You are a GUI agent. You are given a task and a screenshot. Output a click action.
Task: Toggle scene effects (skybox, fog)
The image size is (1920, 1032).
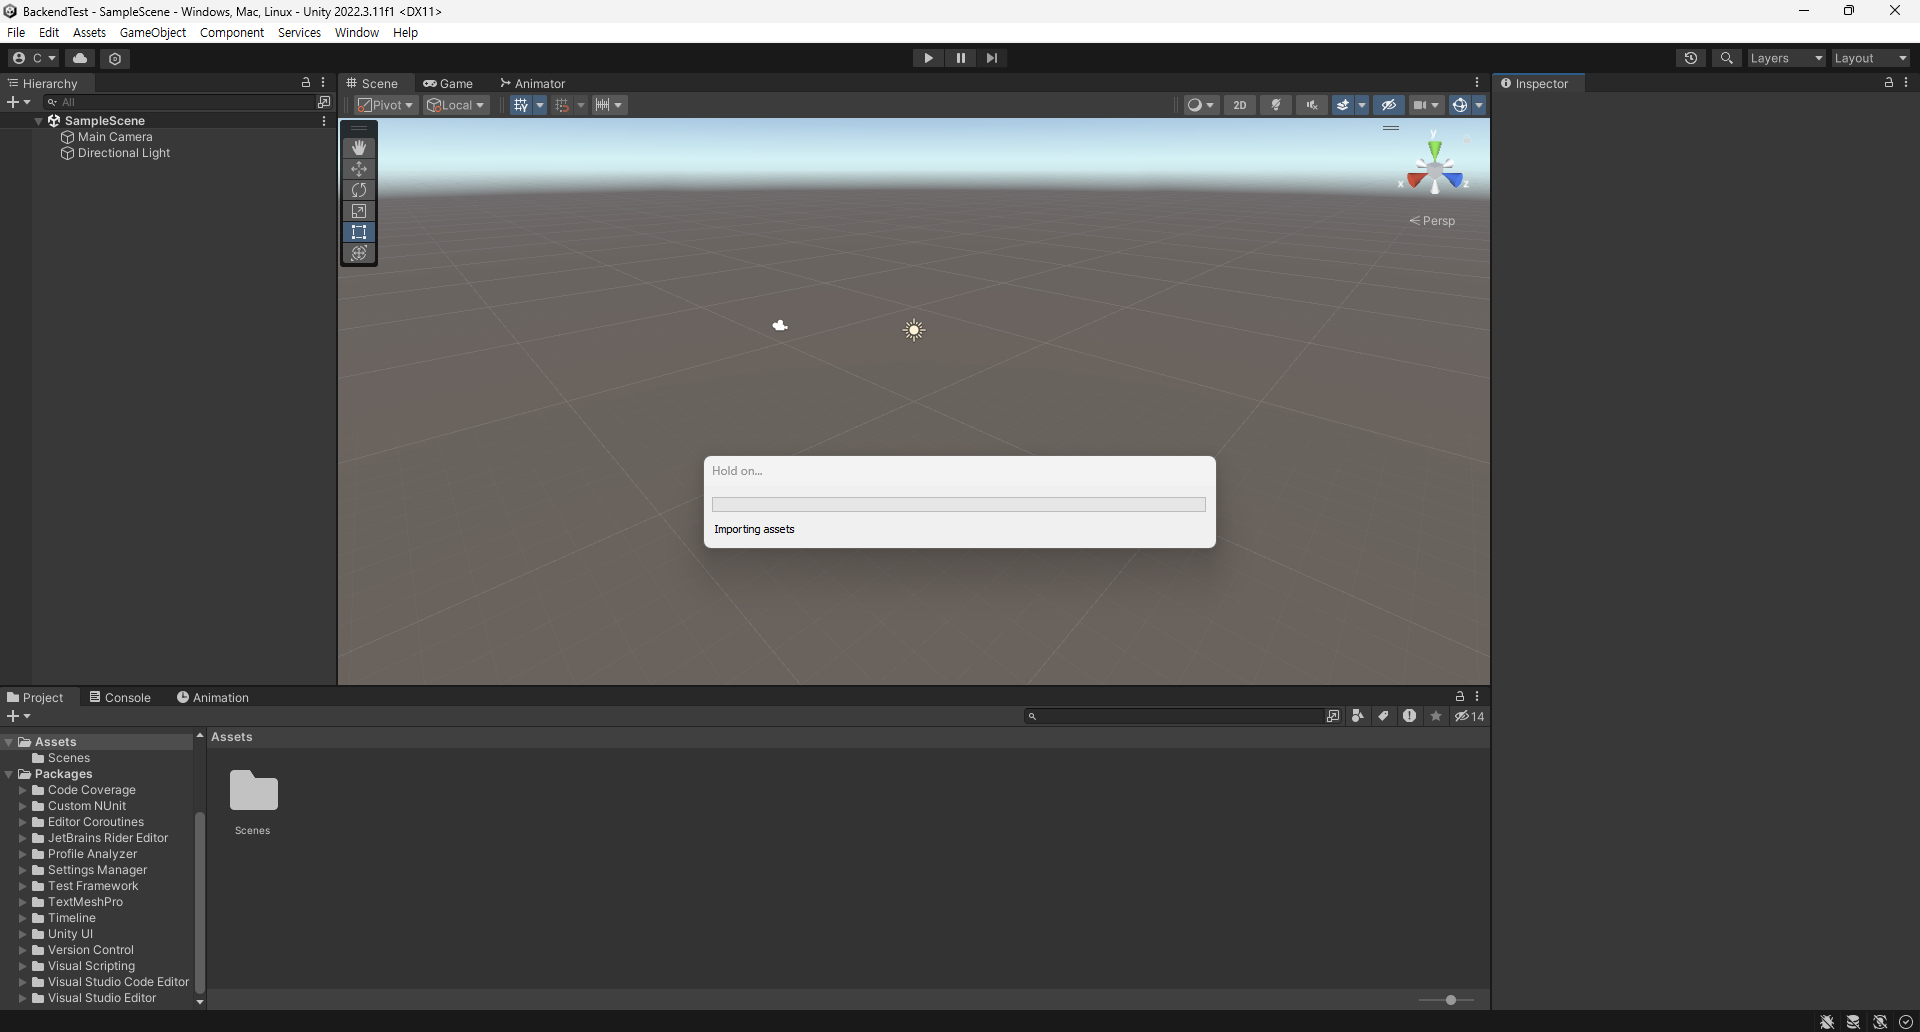coord(1343,105)
